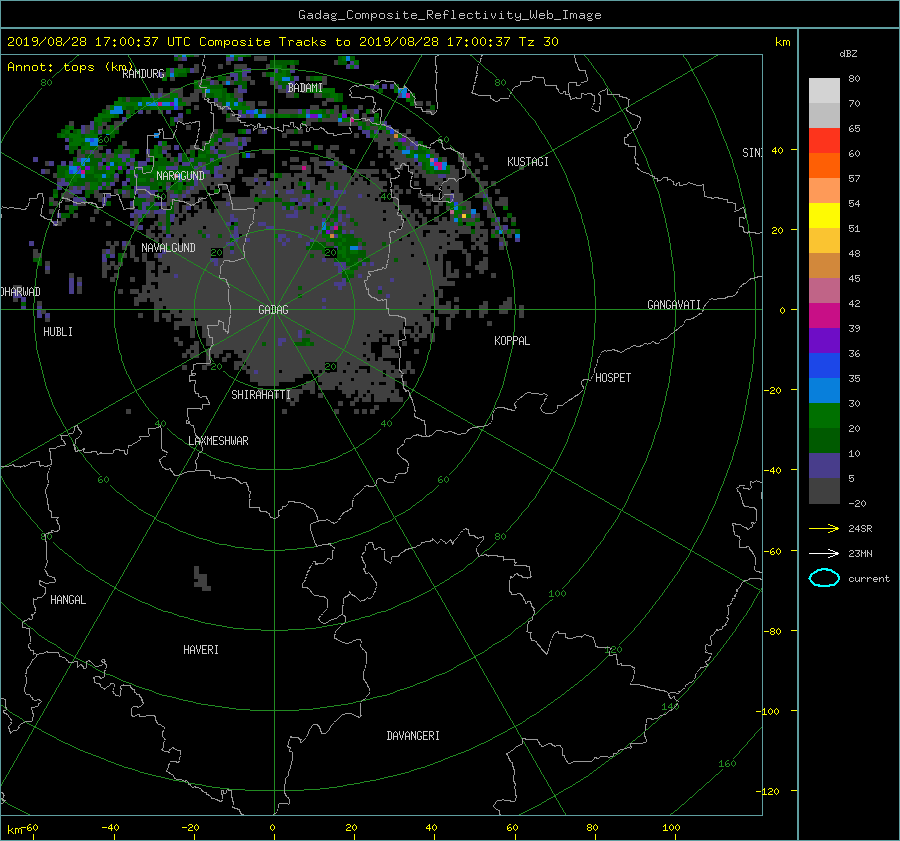This screenshot has width=900, height=841.
Task: Click the '48' dBZ legend value
Action: pos(854,254)
